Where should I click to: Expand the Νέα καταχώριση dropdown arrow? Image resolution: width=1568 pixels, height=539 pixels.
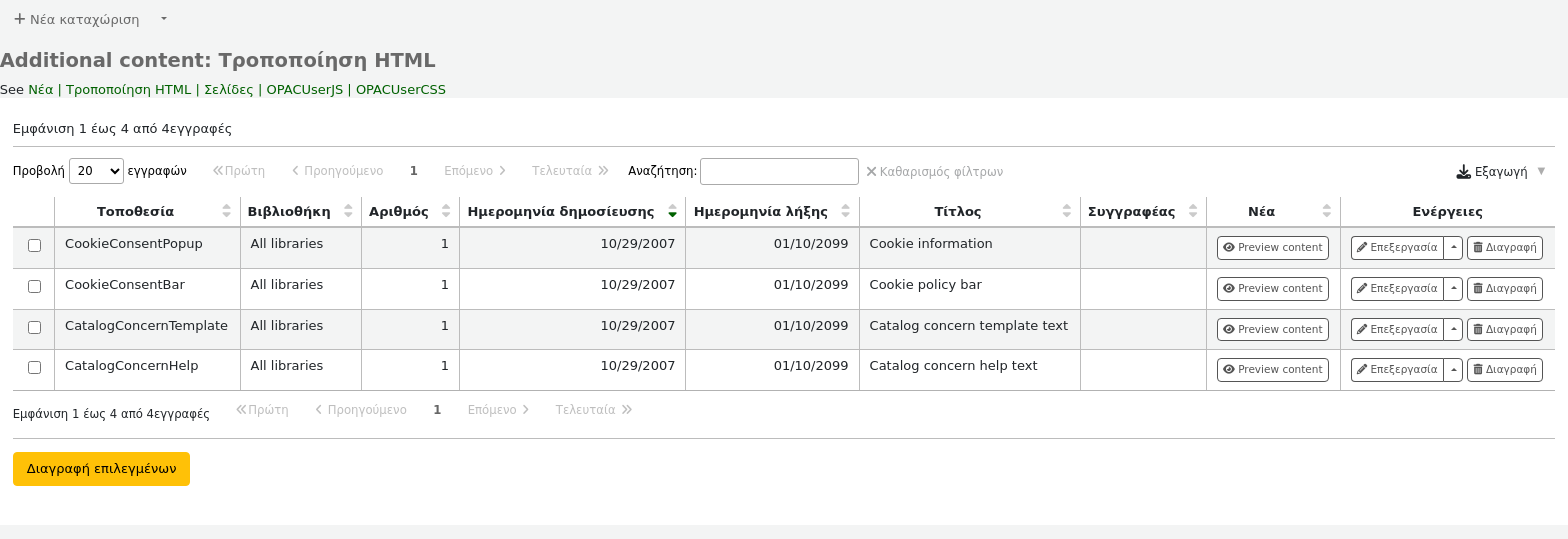(x=164, y=19)
